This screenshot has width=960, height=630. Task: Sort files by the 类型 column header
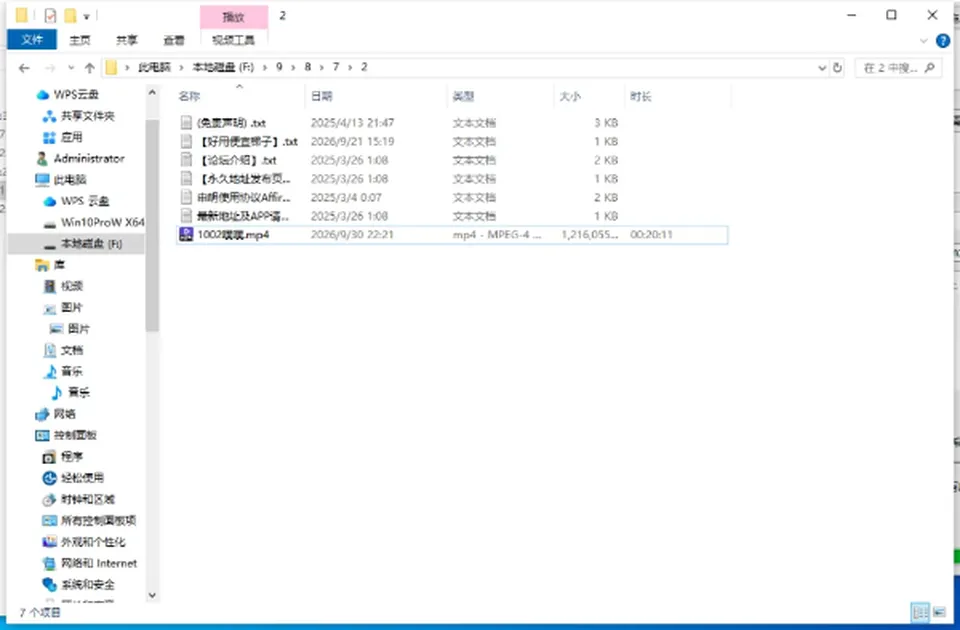point(463,96)
